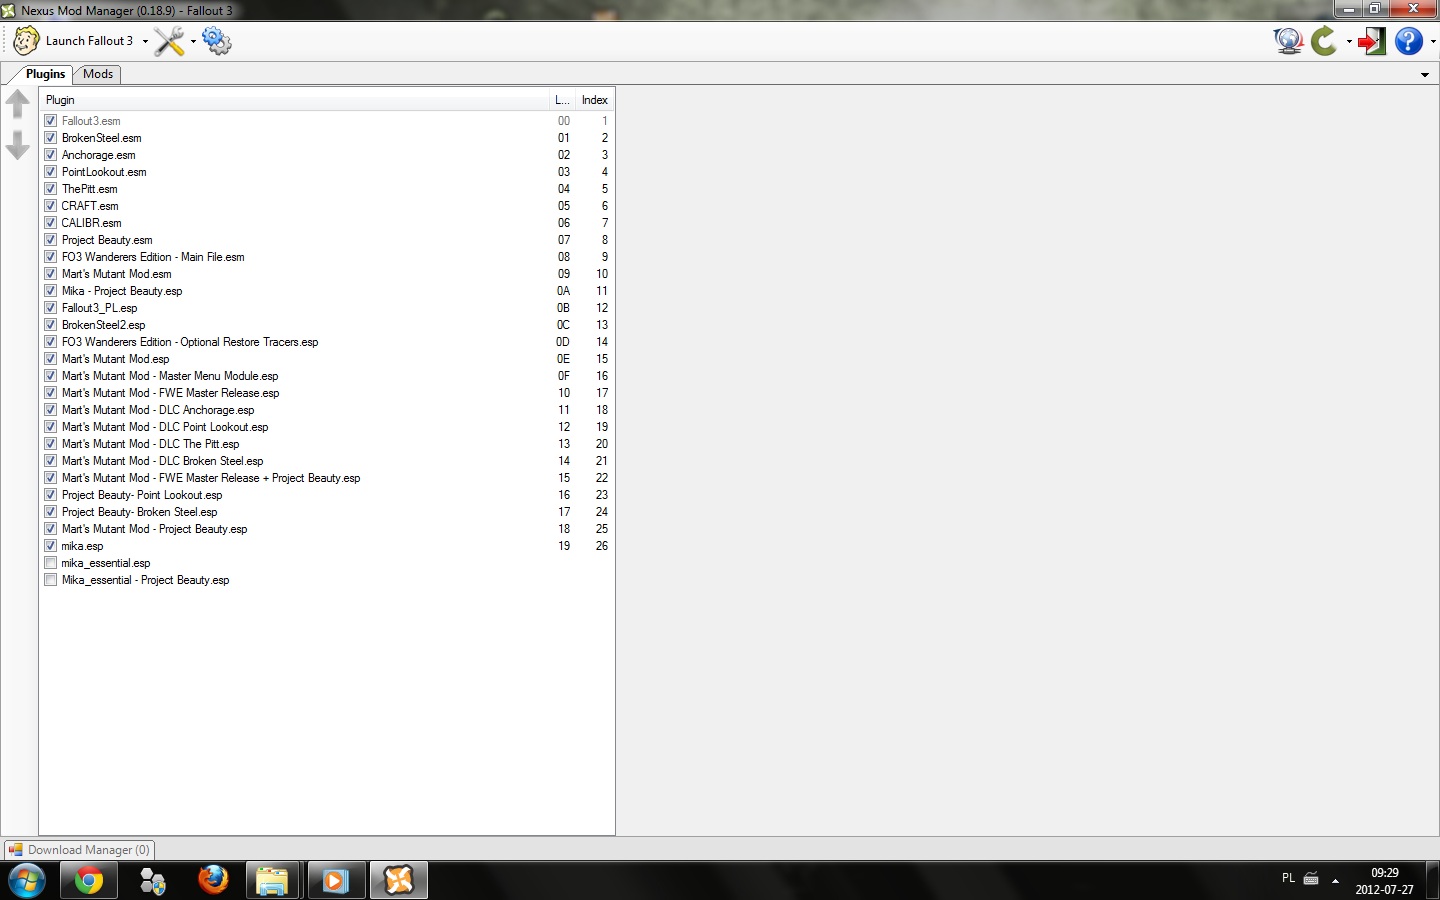Open Windows Start orb
Image resolution: width=1440 pixels, height=900 pixels.
[x=27, y=881]
